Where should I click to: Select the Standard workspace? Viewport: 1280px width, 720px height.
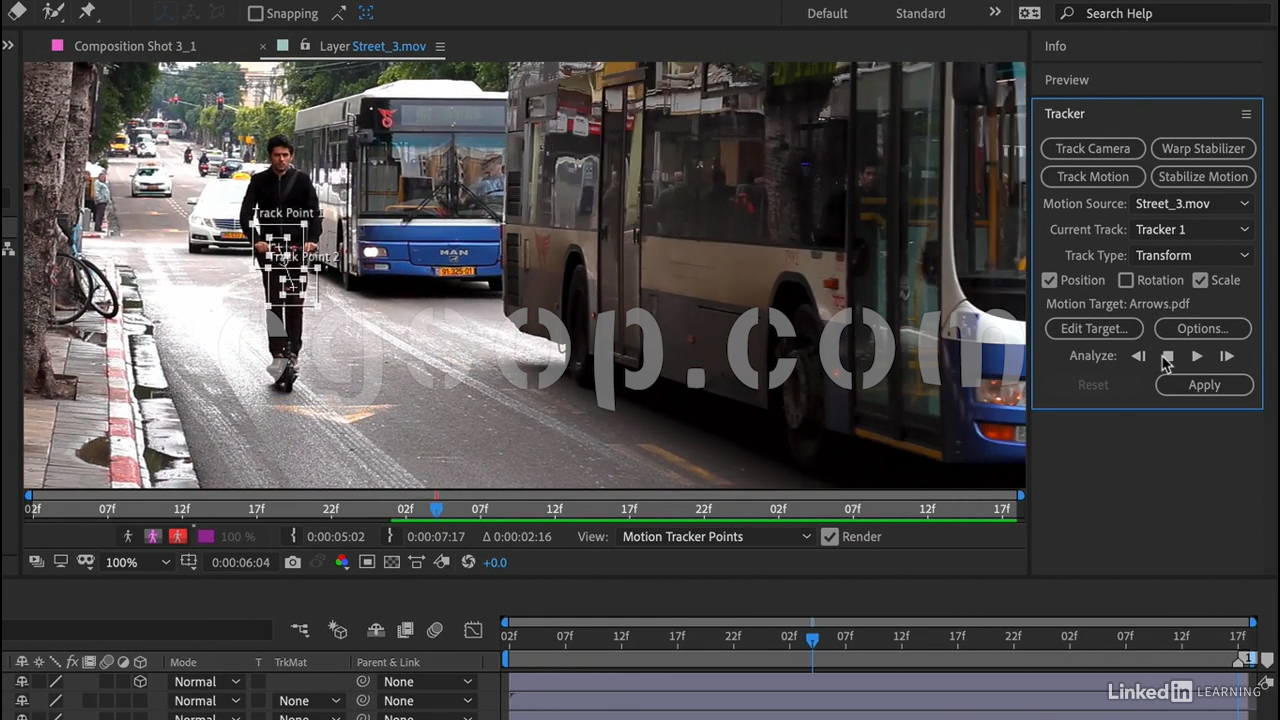[920, 13]
